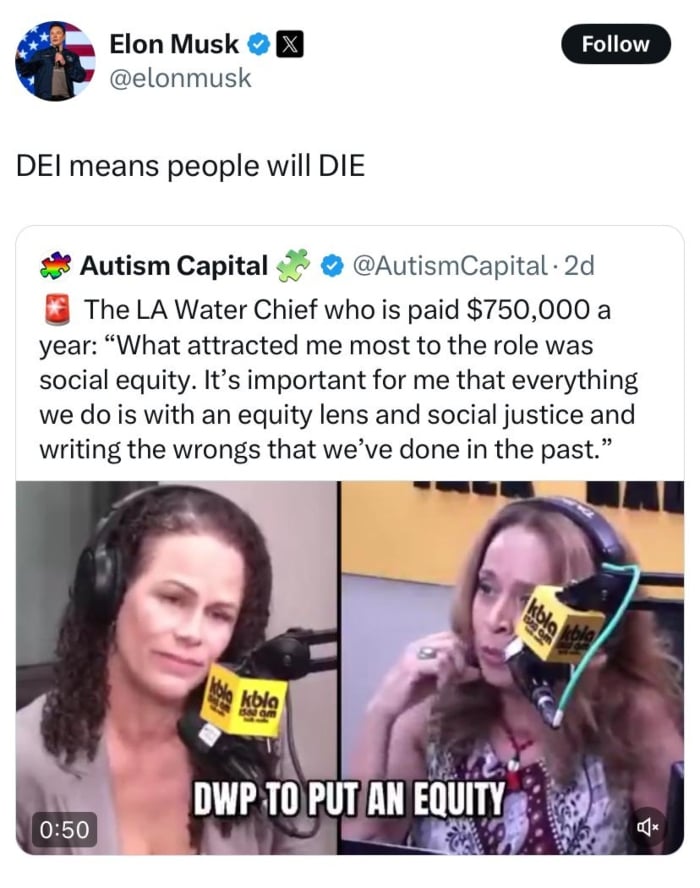Viewport: 700px width, 888px height.
Task: Click the Follow button
Action: 616,44
